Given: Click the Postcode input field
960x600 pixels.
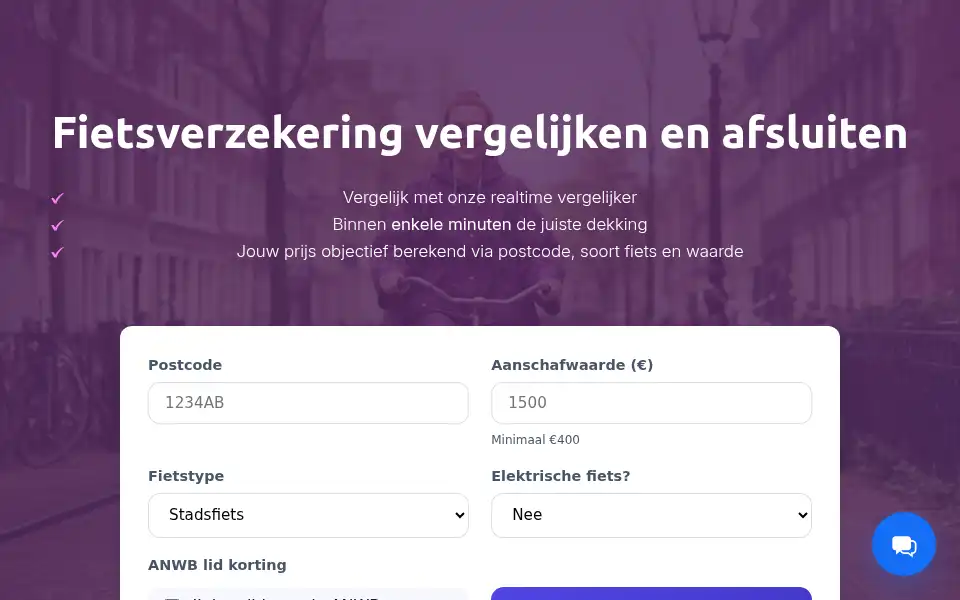Looking at the screenshot, I should tap(308, 403).
